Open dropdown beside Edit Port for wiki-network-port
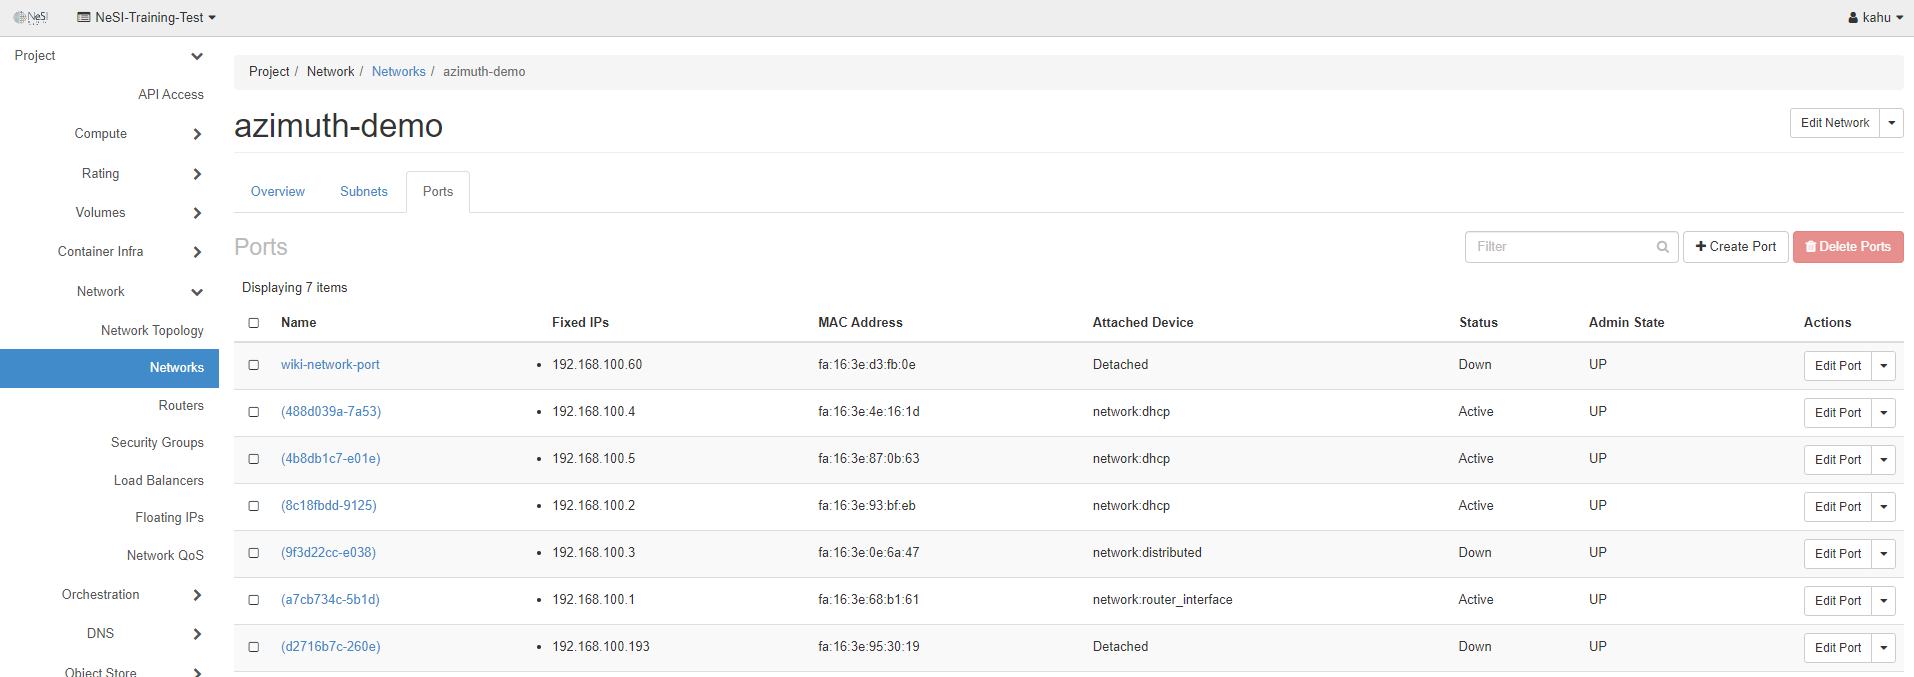The height and width of the screenshot is (677, 1914). click(x=1883, y=366)
